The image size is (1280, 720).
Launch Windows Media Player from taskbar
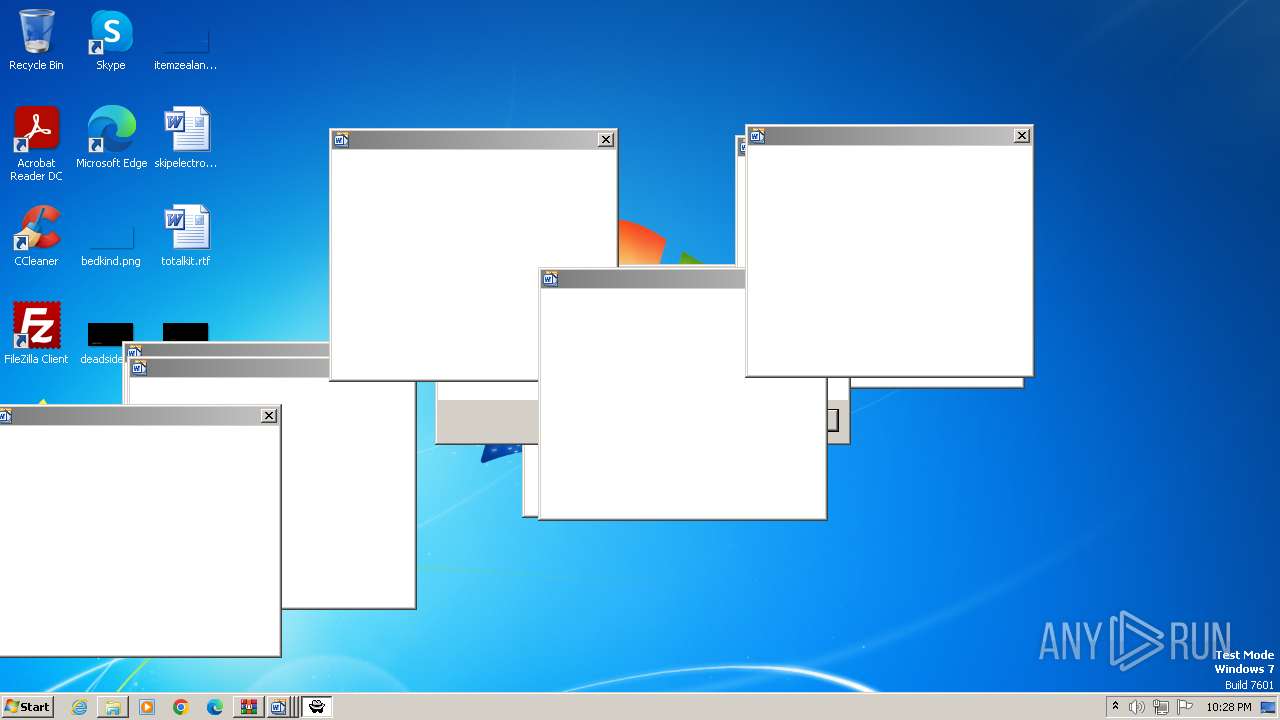pos(147,707)
